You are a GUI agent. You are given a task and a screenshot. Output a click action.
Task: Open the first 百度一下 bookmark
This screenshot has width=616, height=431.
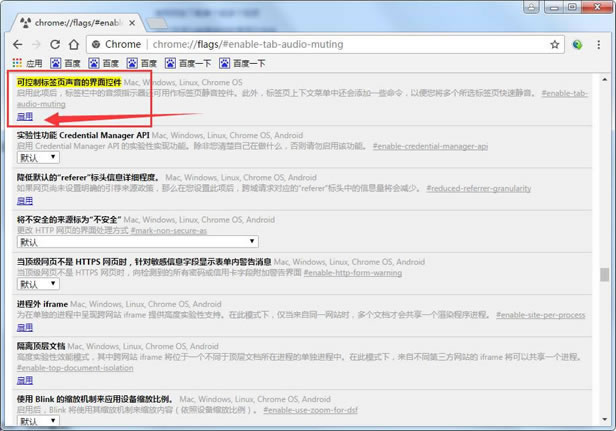(x=188, y=63)
